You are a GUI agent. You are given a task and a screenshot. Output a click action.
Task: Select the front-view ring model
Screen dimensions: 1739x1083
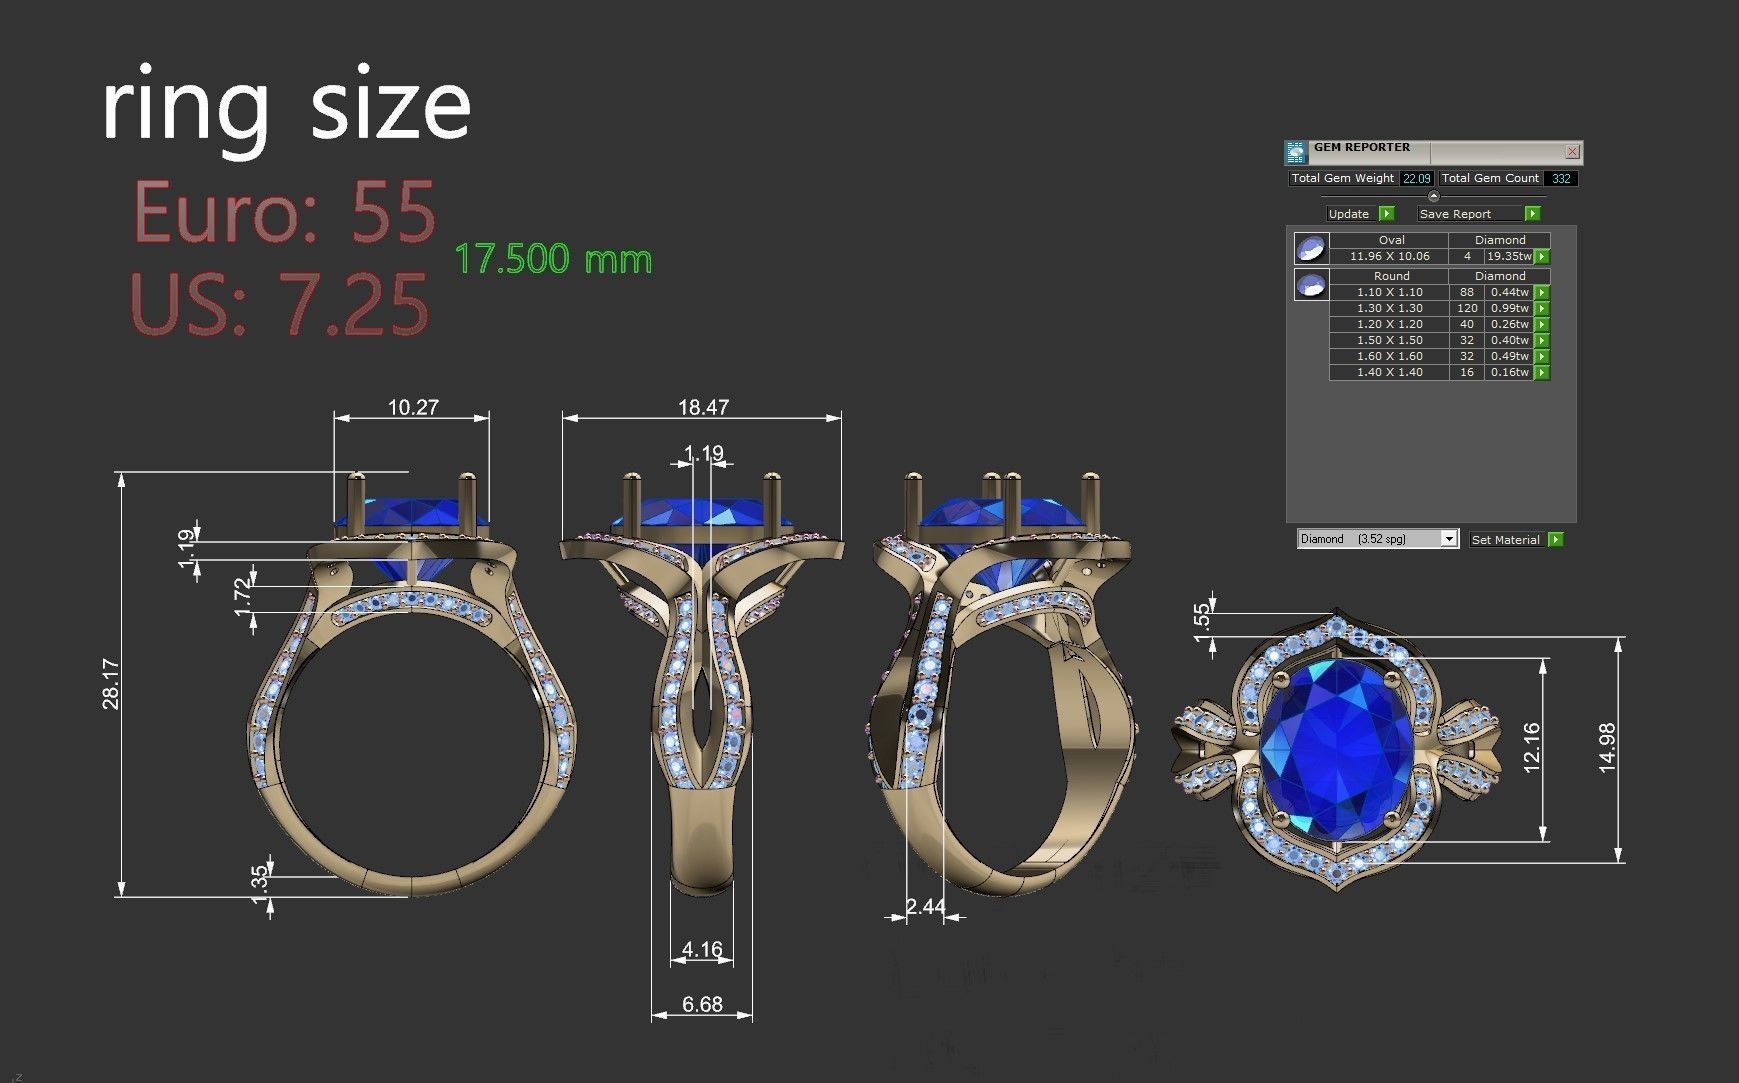click(x=411, y=683)
